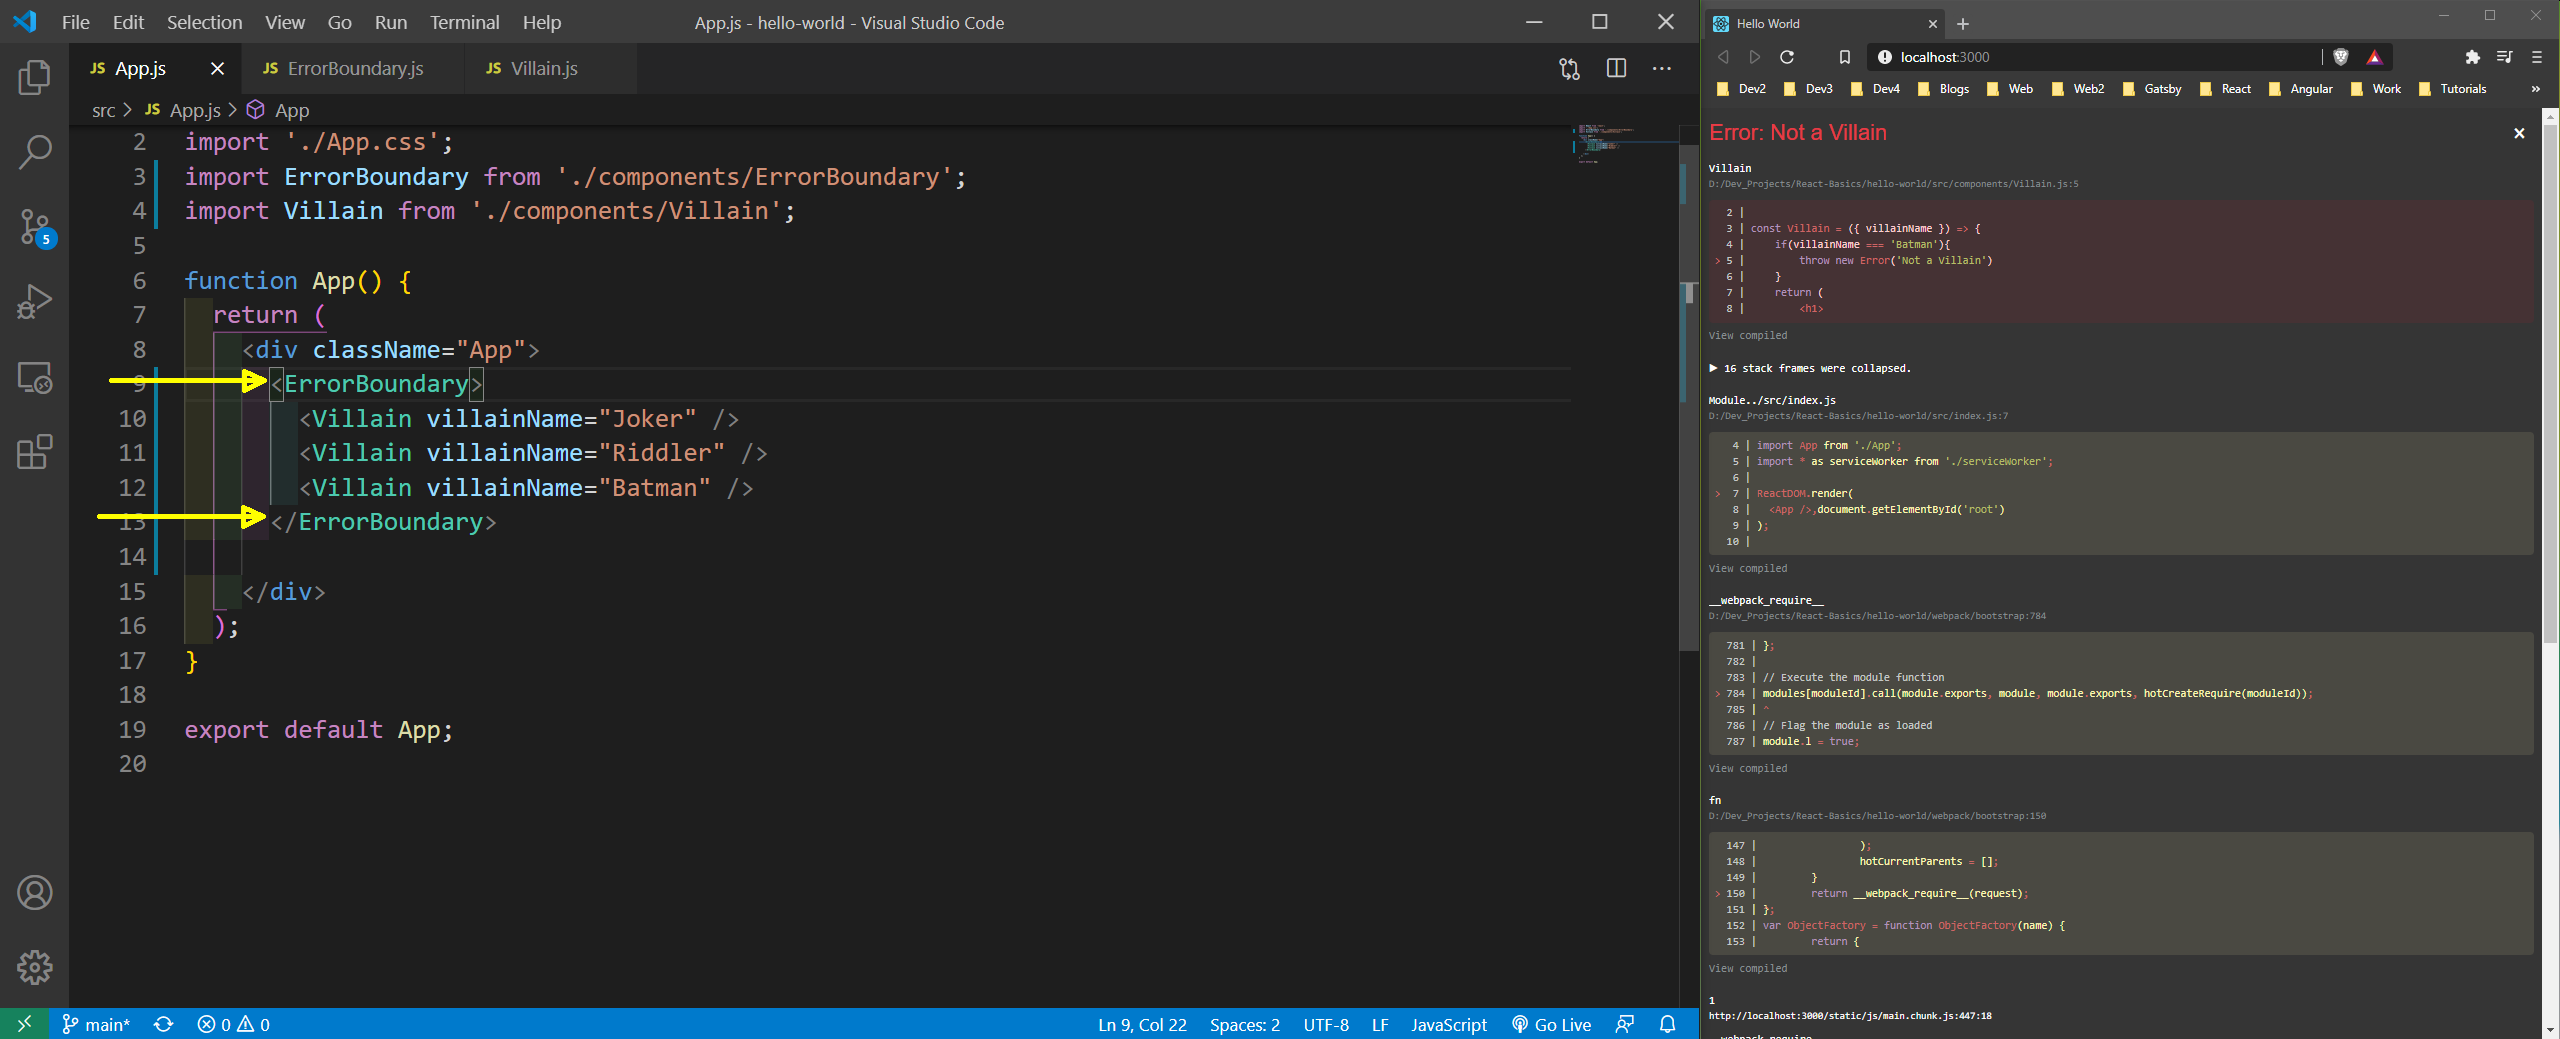Image resolution: width=2560 pixels, height=1039 pixels.
Task: Open the Remote Explorer view
Action: click(34, 377)
